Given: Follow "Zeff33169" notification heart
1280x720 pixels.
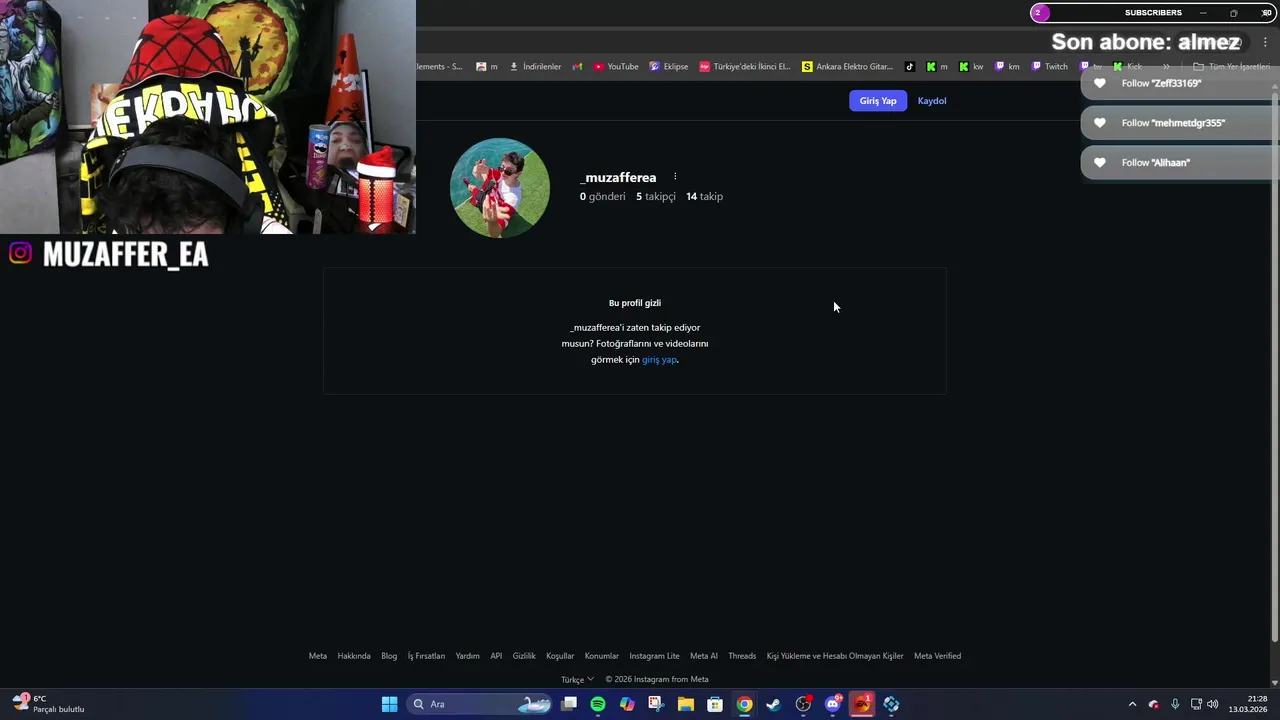Looking at the screenshot, I should (x=1100, y=83).
